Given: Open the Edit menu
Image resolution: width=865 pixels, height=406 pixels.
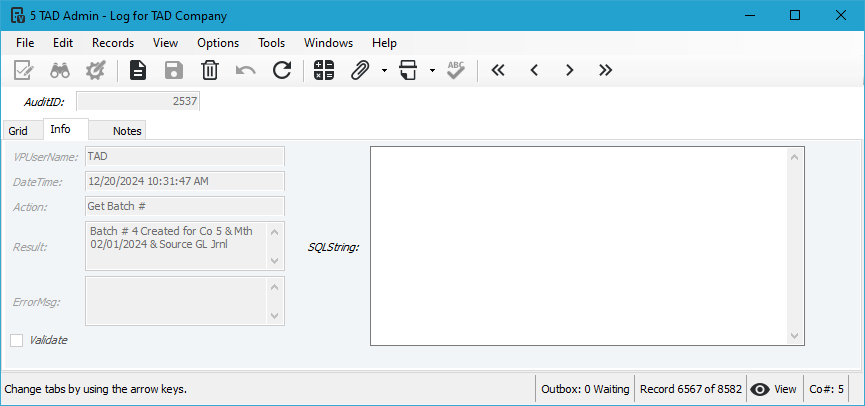Looking at the screenshot, I should (x=63, y=43).
